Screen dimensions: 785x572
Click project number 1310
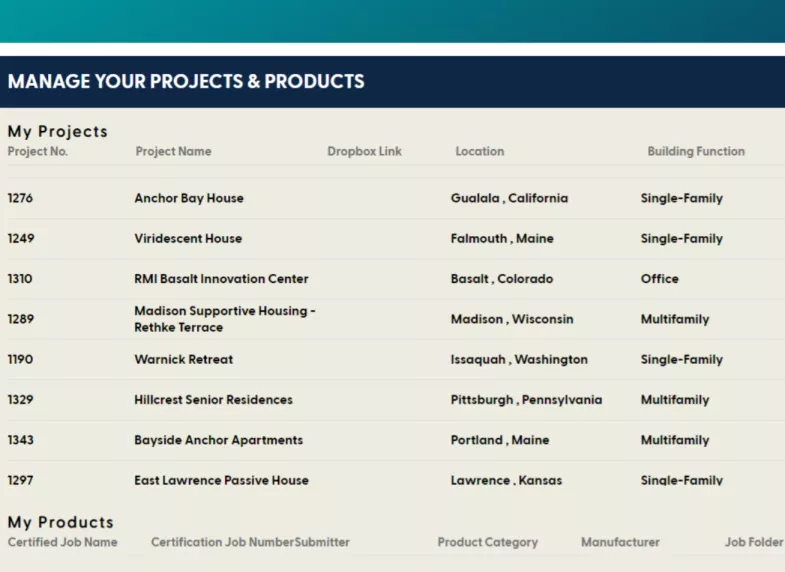[x=20, y=279]
